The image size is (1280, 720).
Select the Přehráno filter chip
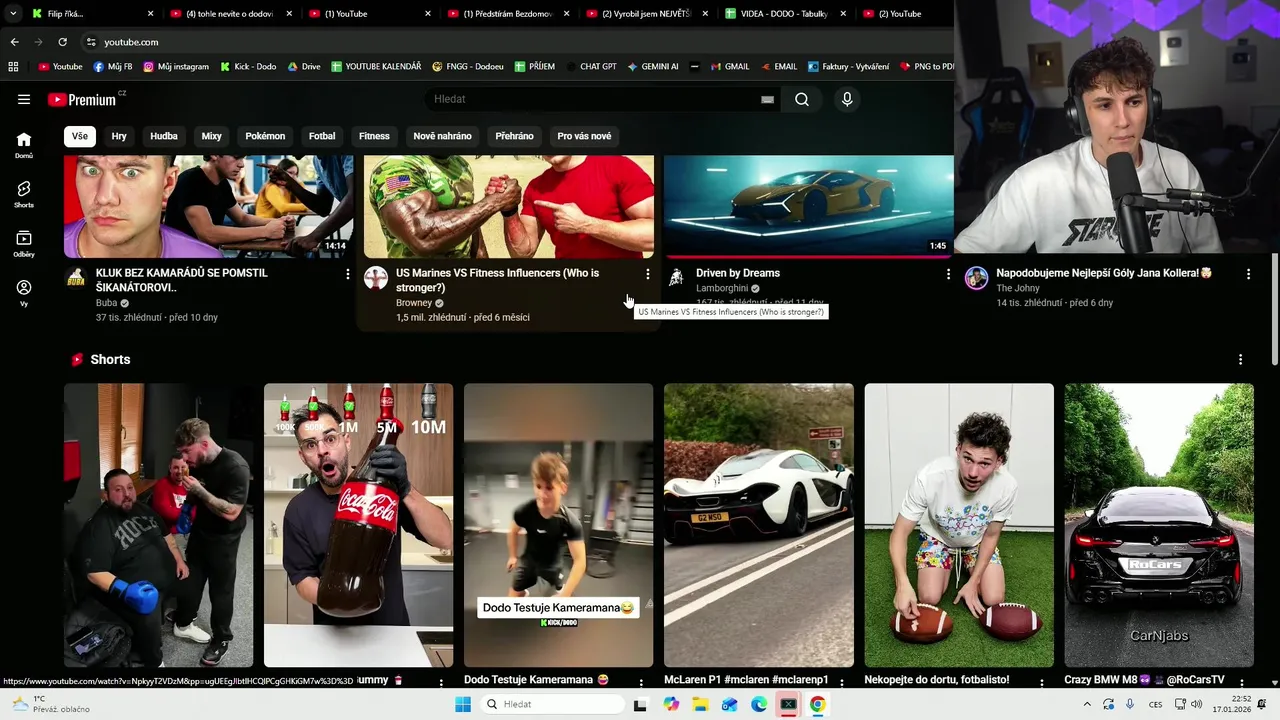514,136
